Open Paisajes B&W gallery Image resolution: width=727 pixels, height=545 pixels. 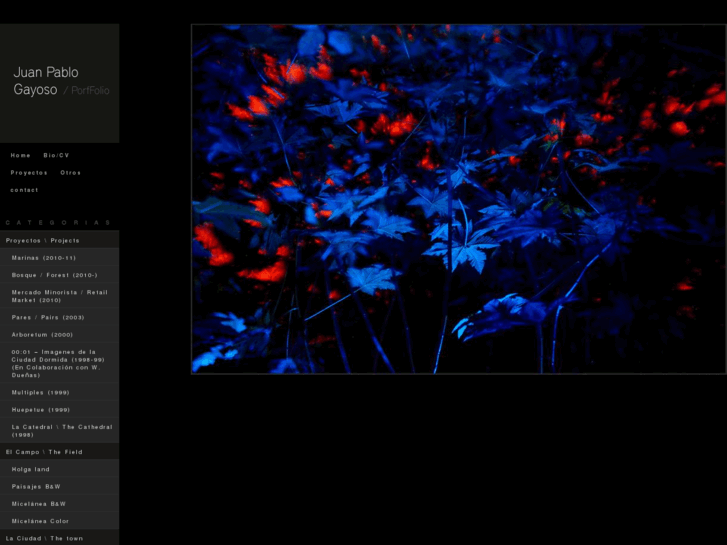pos(59,486)
